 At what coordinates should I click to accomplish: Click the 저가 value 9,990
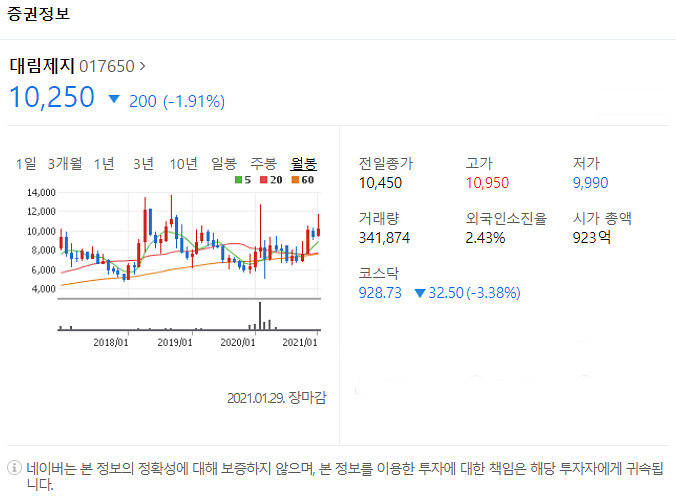tap(590, 183)
